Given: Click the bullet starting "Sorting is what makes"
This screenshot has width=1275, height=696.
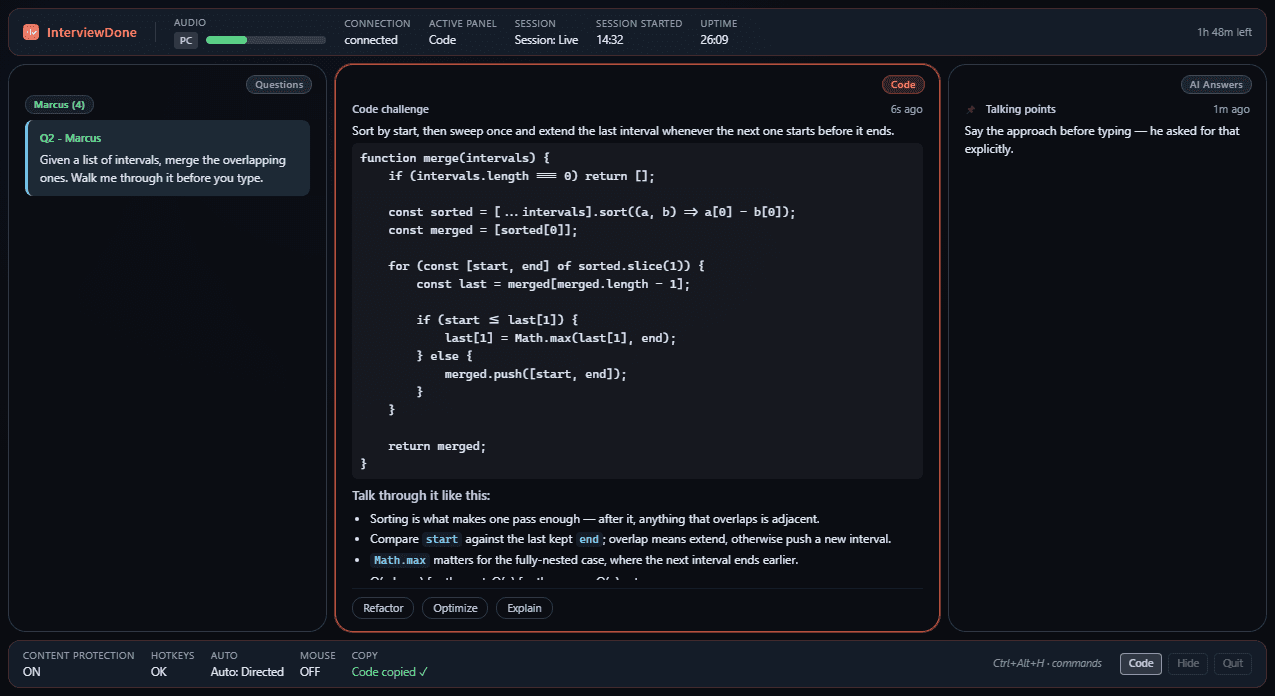Looking at the screenshot, I should (x=595, y=519).
